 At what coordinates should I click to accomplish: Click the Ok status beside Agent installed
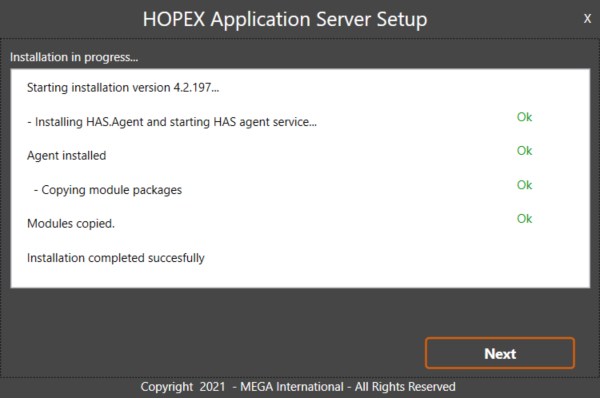[x=524, y=151]
